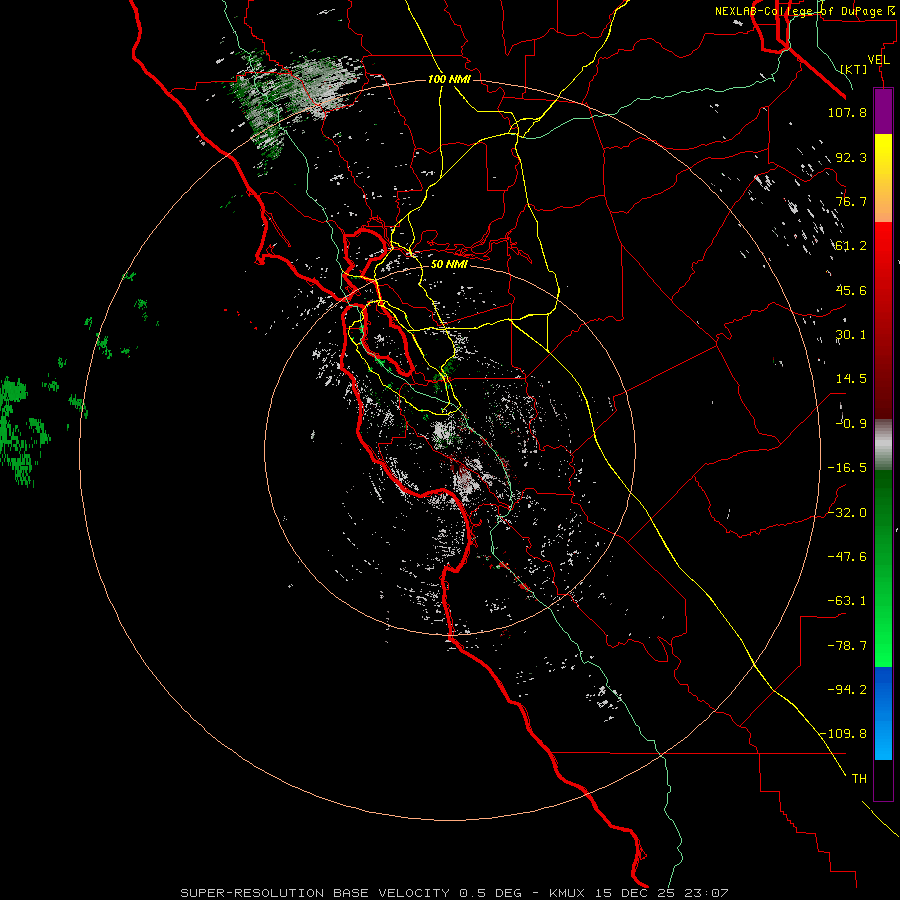Pick the blue segment of the velocity color bar

[883, 713]
